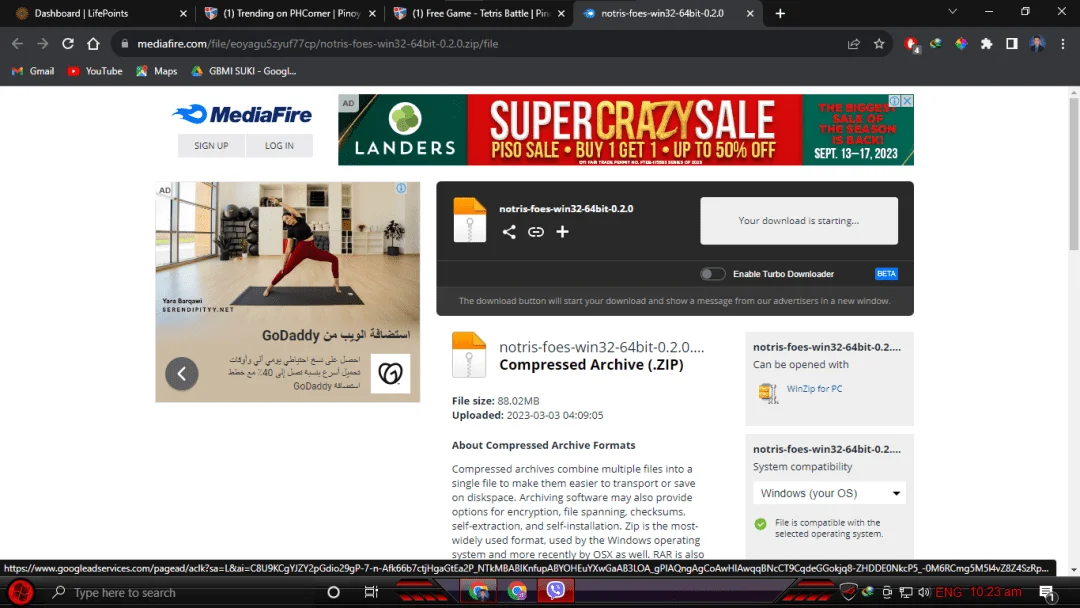Open the browser home page

click(93, 43)
